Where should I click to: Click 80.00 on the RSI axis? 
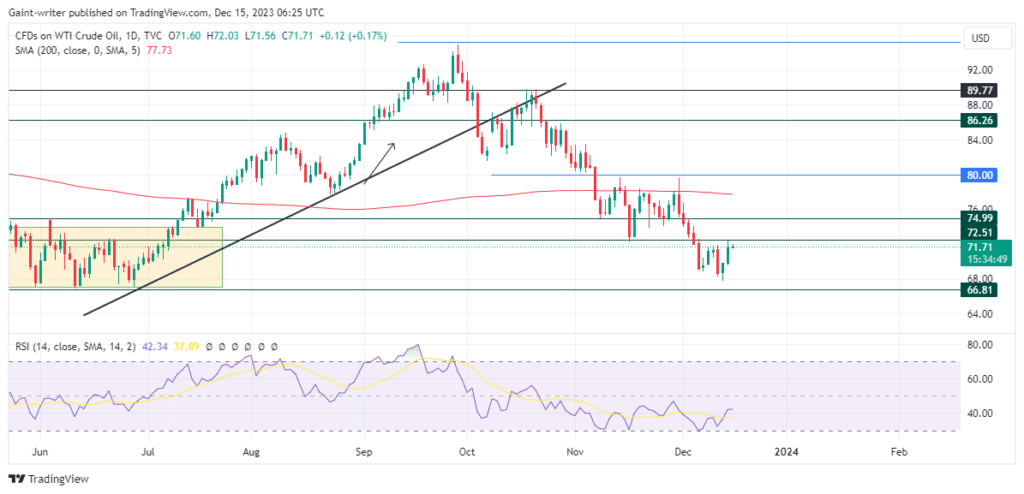pyautogui.click(x=980, y=344)
